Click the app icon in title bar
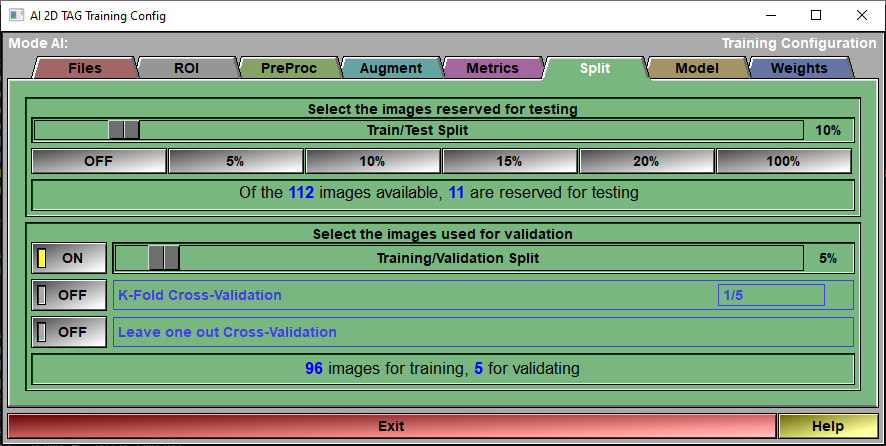886x446 pixels. [x=16, y=16]
